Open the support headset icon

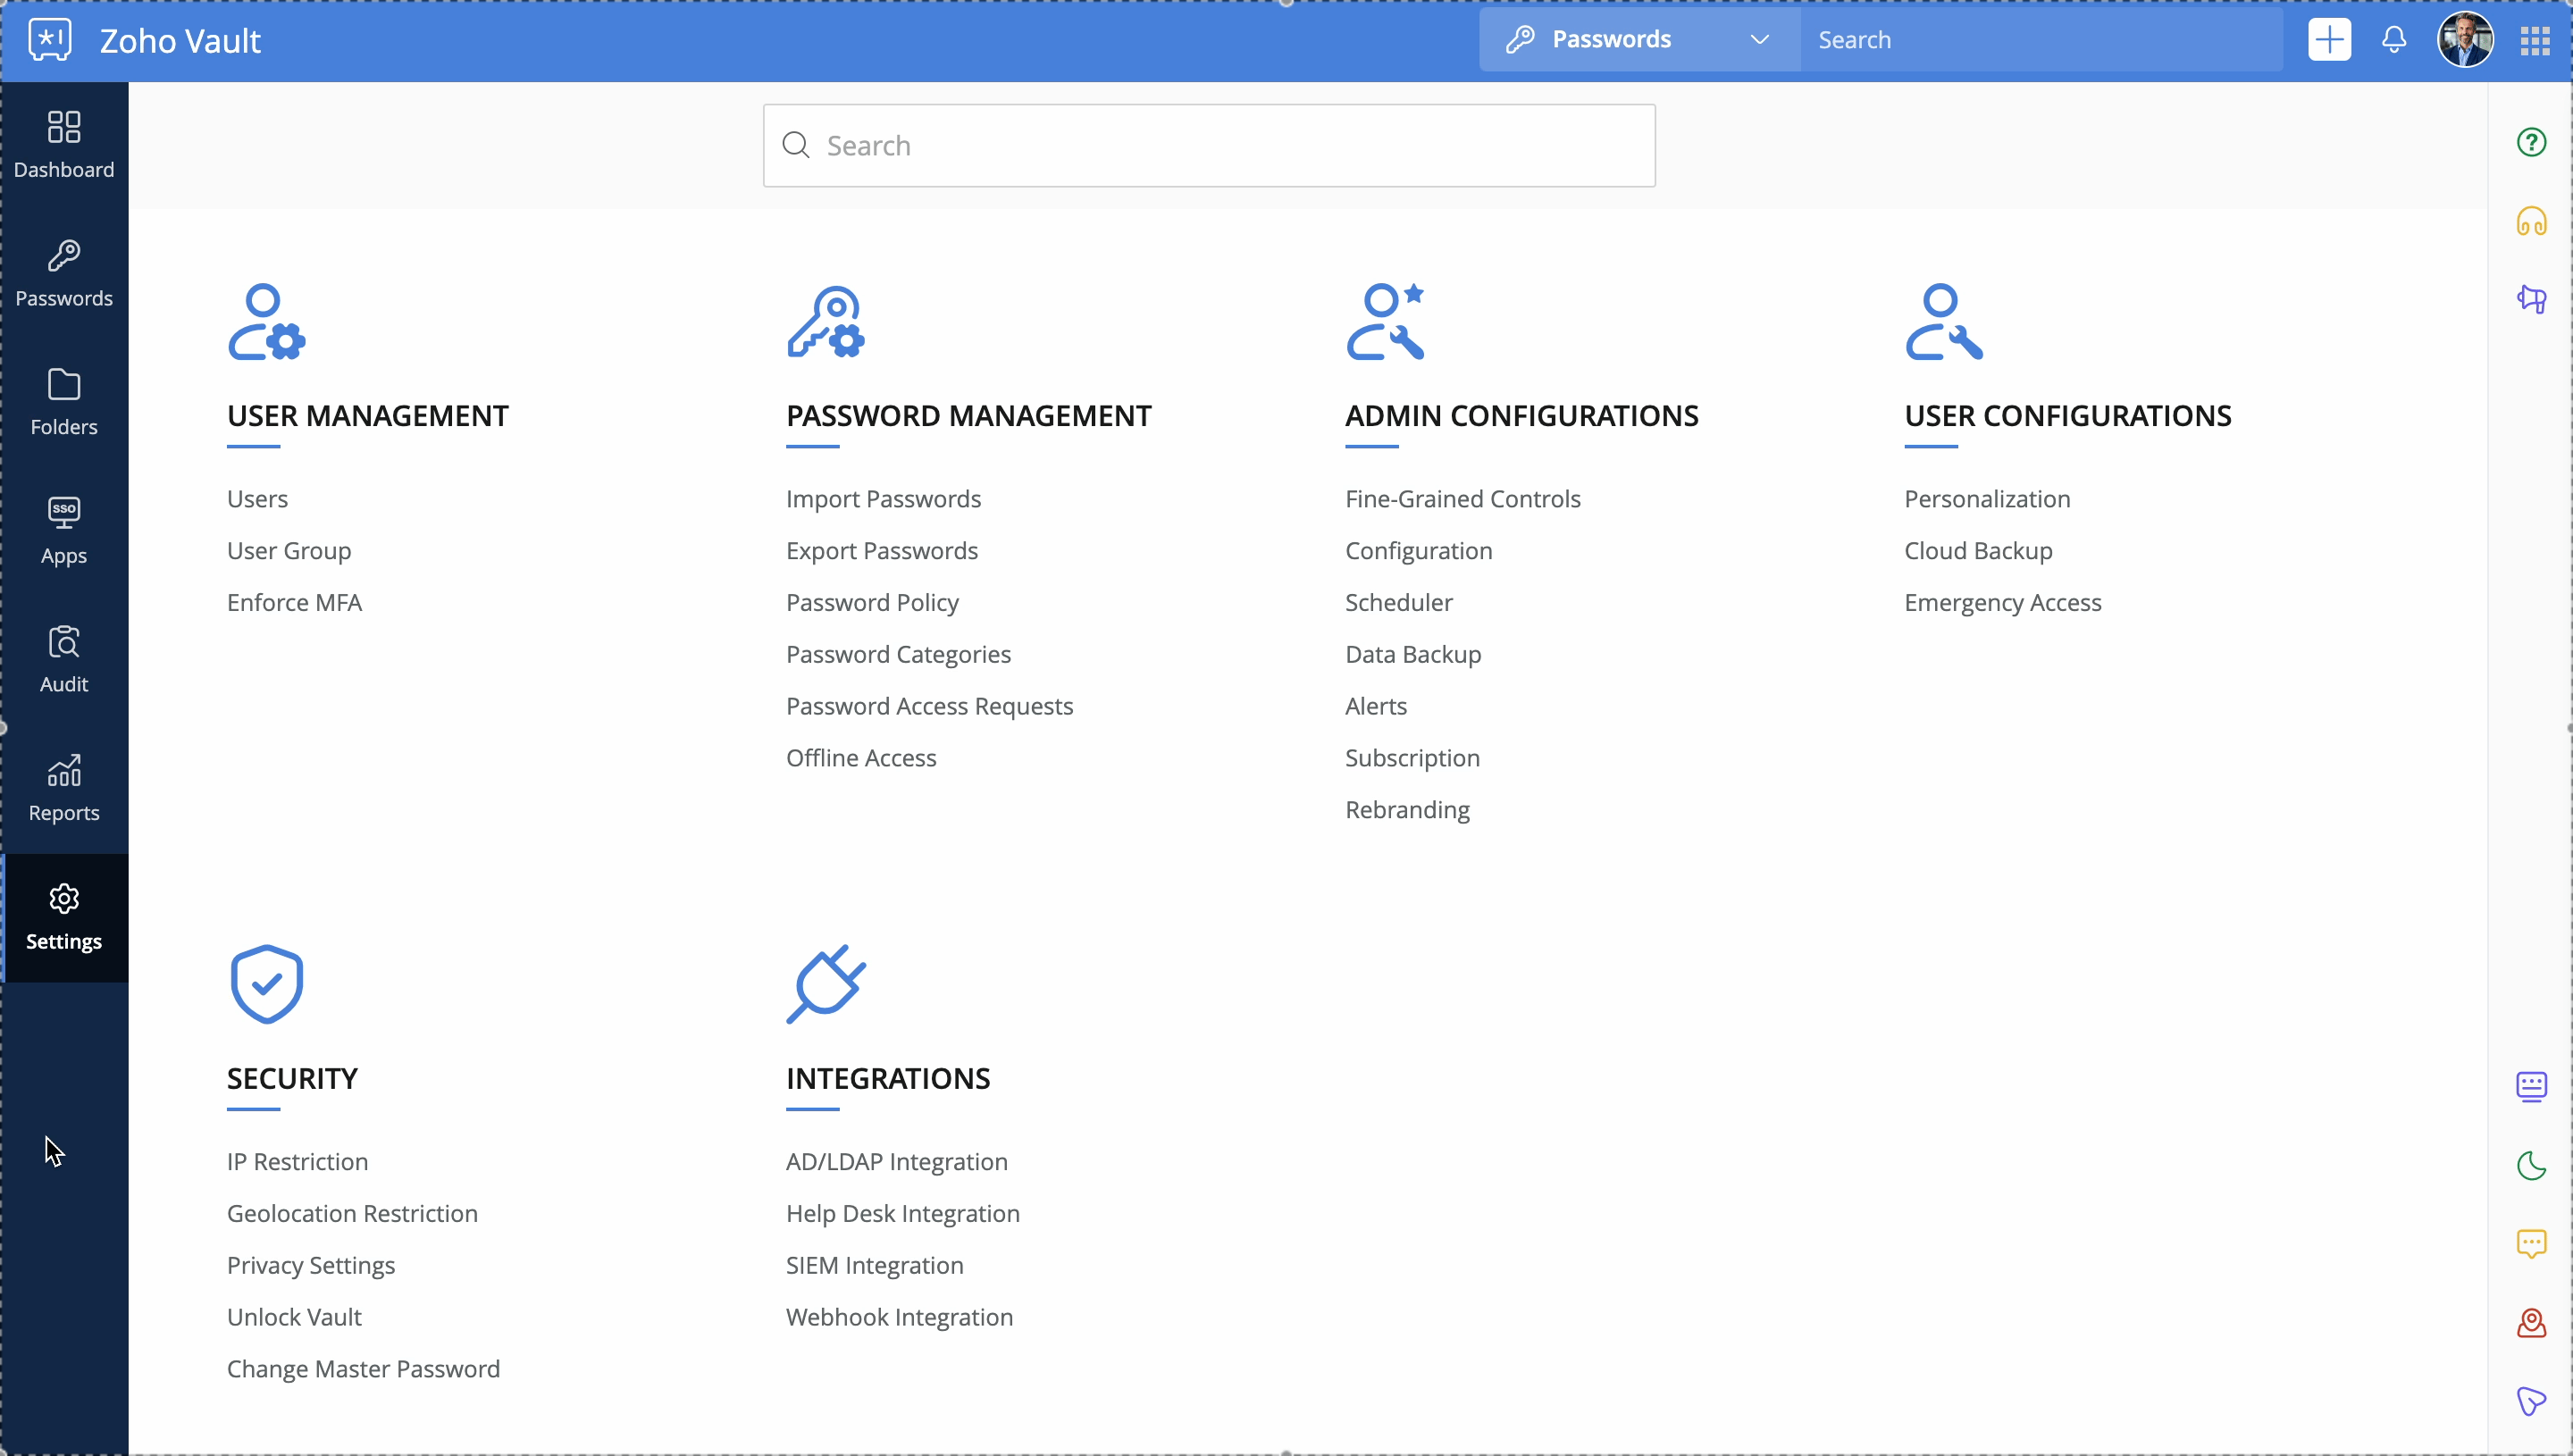[x=2531, y=221]
